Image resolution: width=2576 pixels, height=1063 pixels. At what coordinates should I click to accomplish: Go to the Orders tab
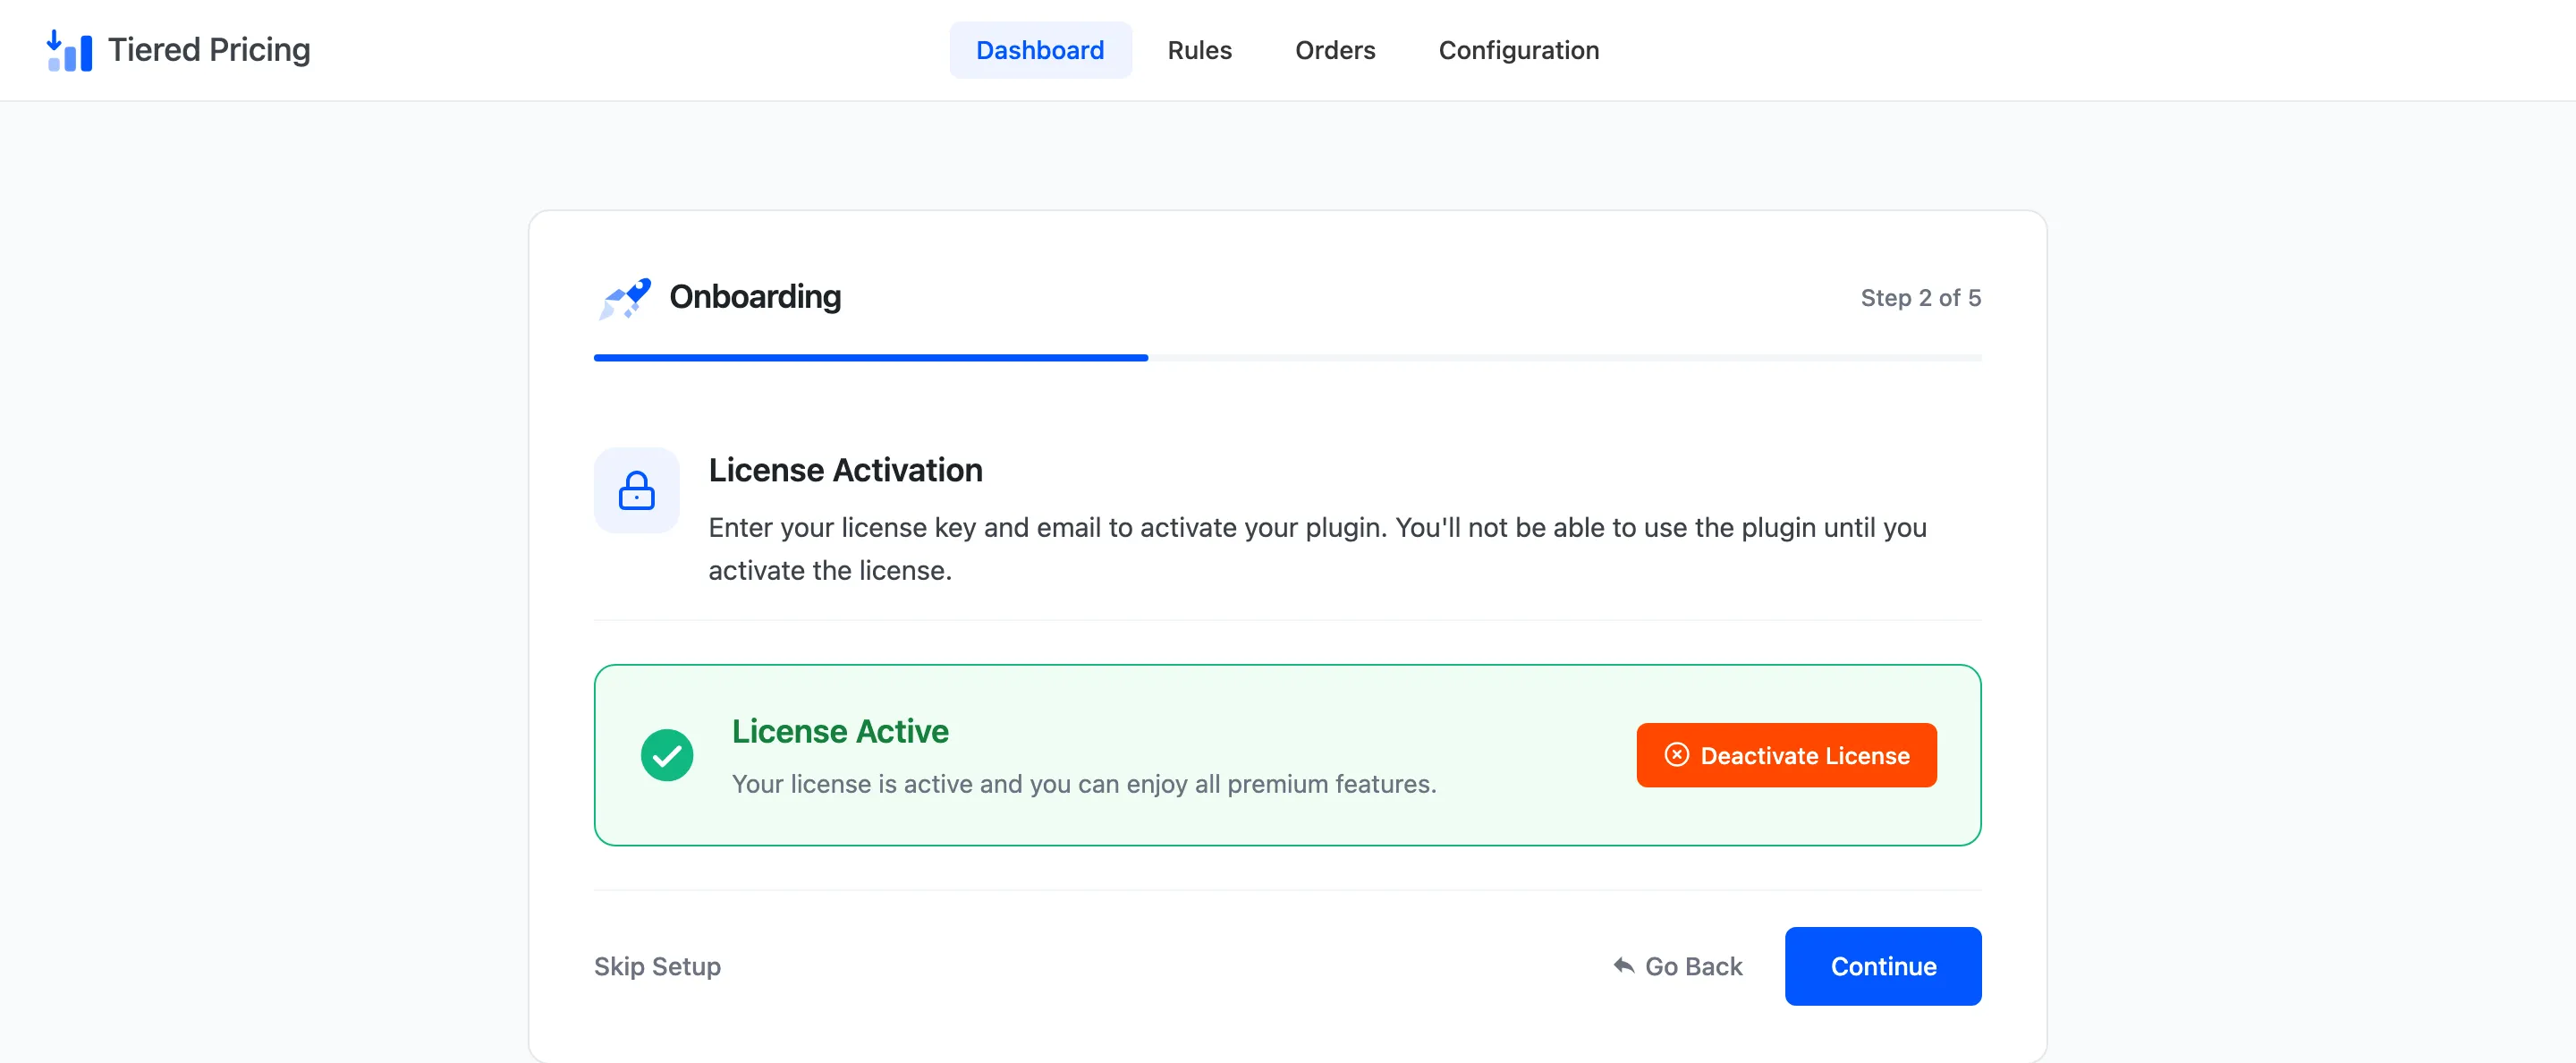(x=1335, y=50)
